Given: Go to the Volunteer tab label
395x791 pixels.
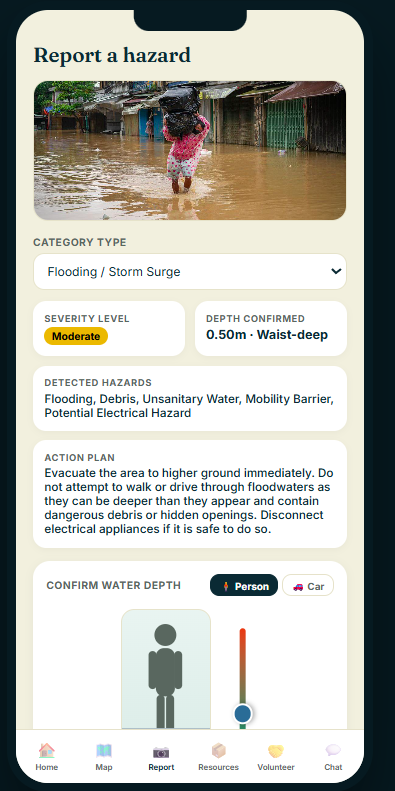Looking at the screenshot, I should pyautogui.click(x=276, y=767).
